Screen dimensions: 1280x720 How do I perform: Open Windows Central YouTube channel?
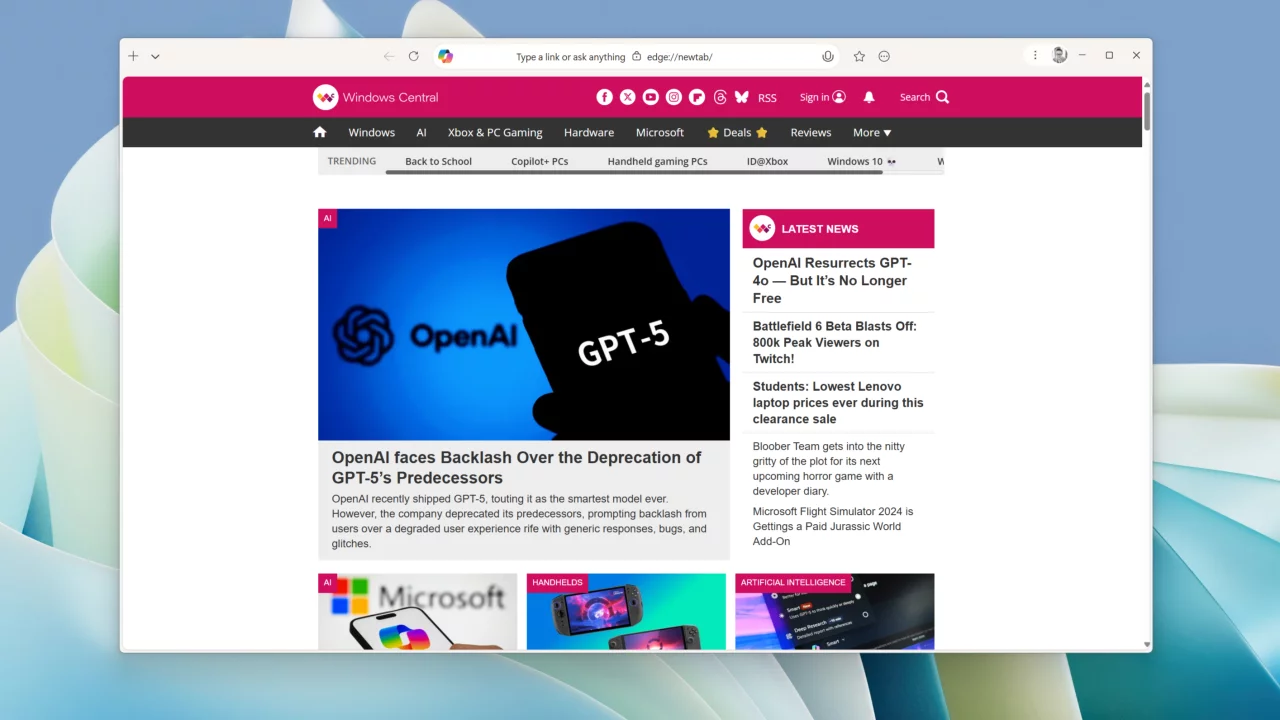click(650, 97)
